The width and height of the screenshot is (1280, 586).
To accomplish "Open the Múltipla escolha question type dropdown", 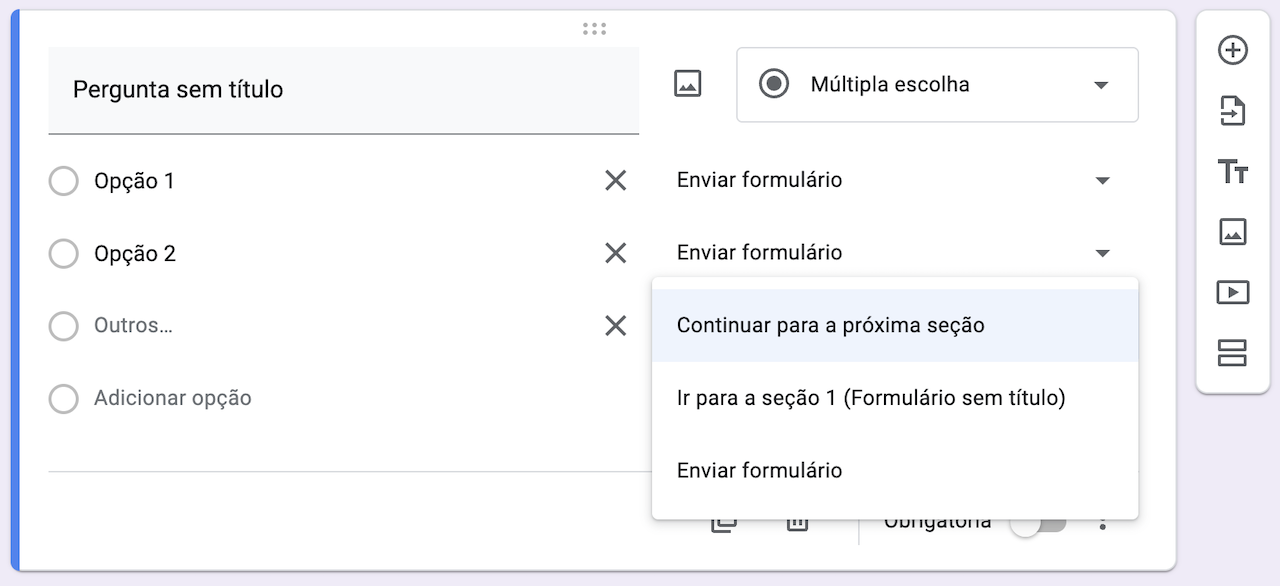I will [x=936, y=85].
